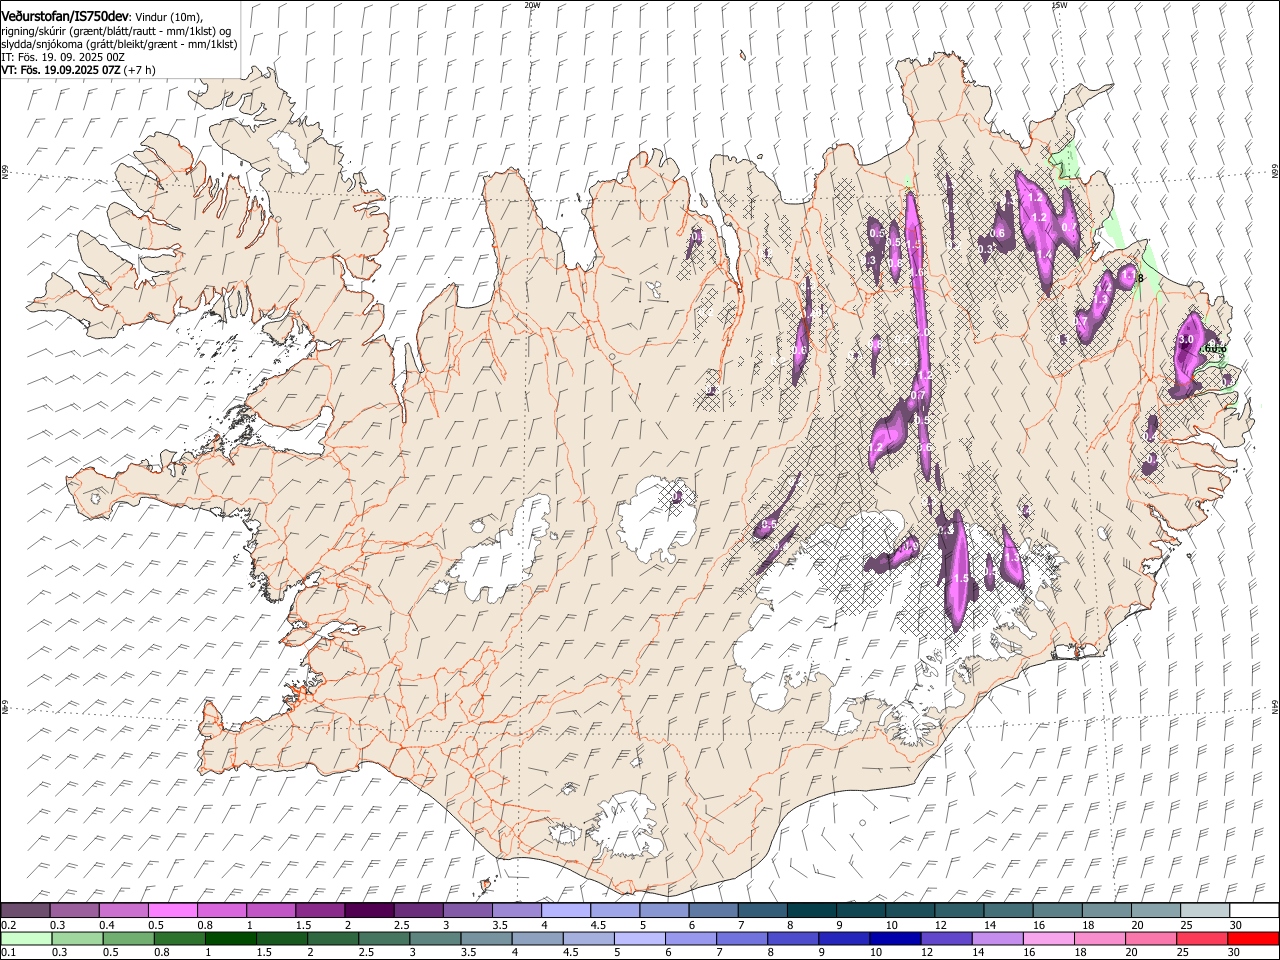1280x960 pixels.
Task: Click the '3.0' precipitation value in the east
Action: click(x=1187, y=340)
